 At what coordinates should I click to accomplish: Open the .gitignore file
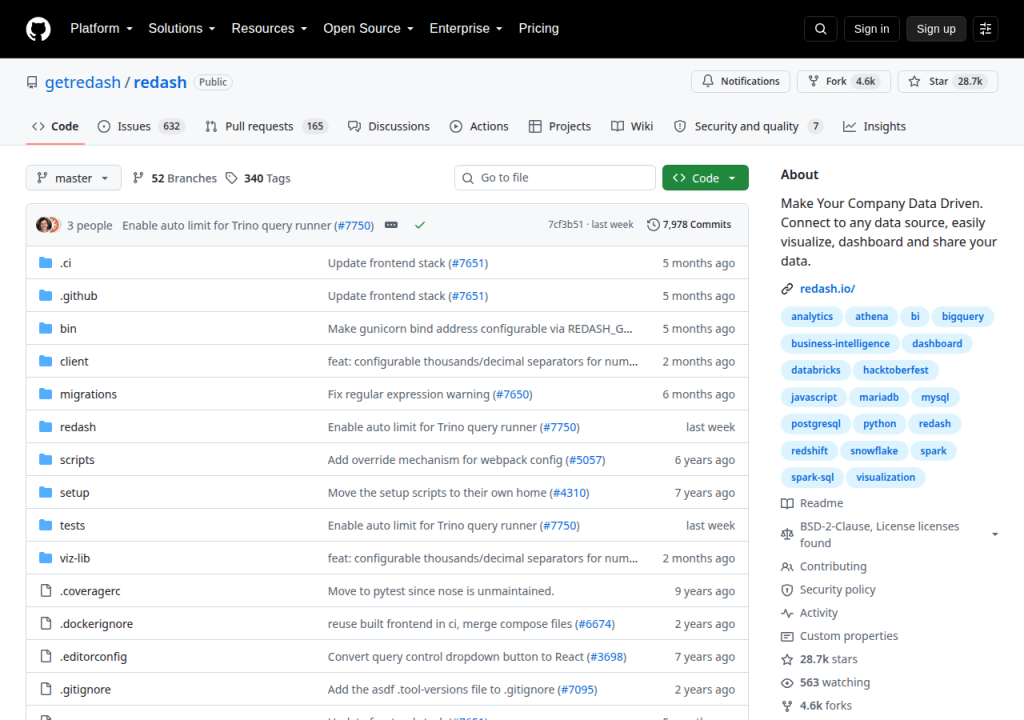86,689
